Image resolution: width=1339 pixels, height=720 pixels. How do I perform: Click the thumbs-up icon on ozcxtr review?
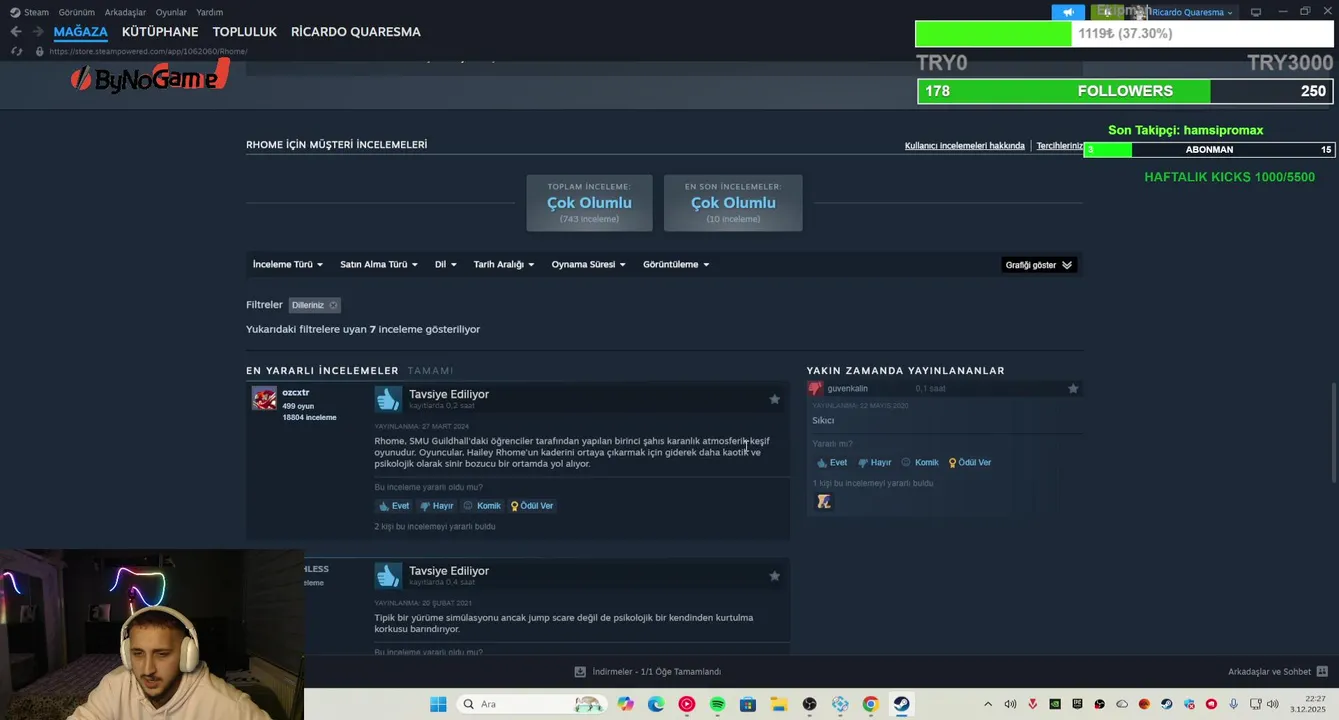tap(388, 399)
